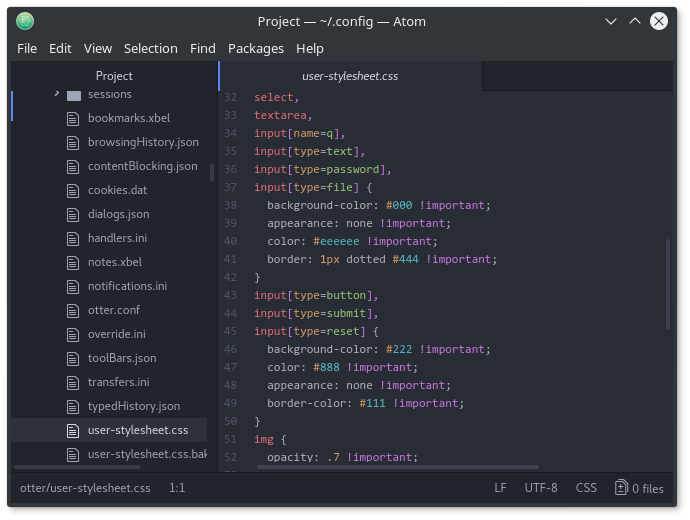Click file icon next to otter.conf
690x520 pixels.
click(73, 311)
